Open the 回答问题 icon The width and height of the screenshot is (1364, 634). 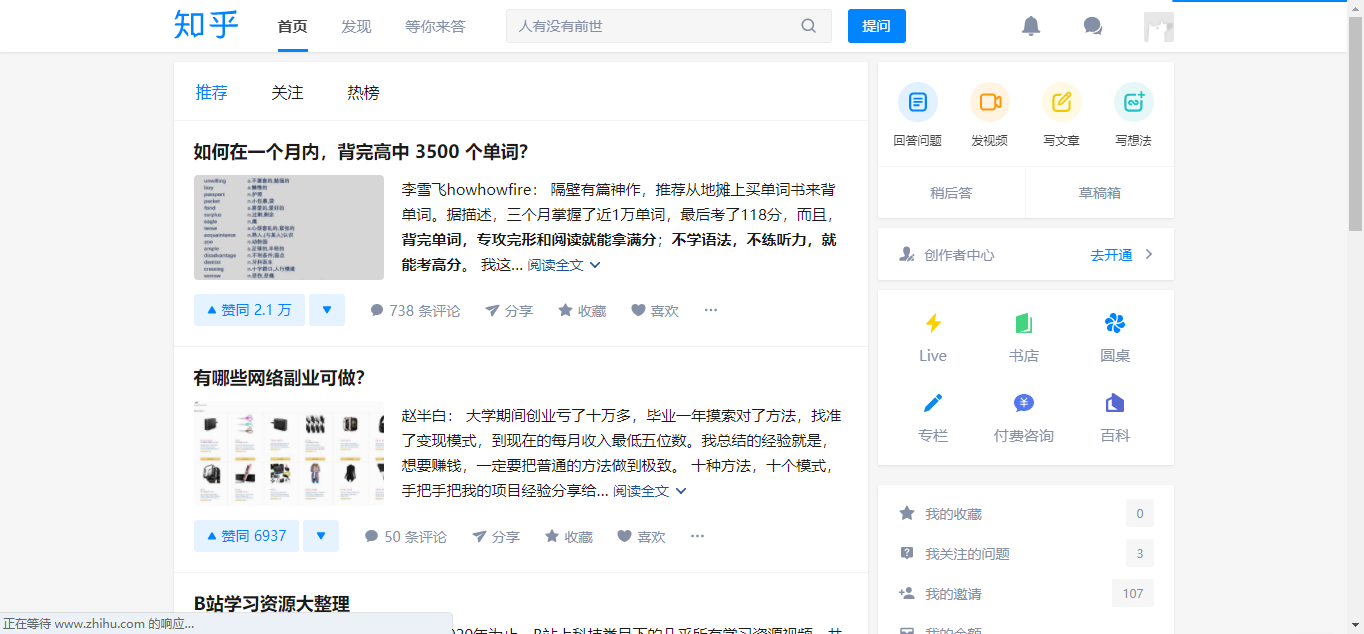[x=917, y=101]
